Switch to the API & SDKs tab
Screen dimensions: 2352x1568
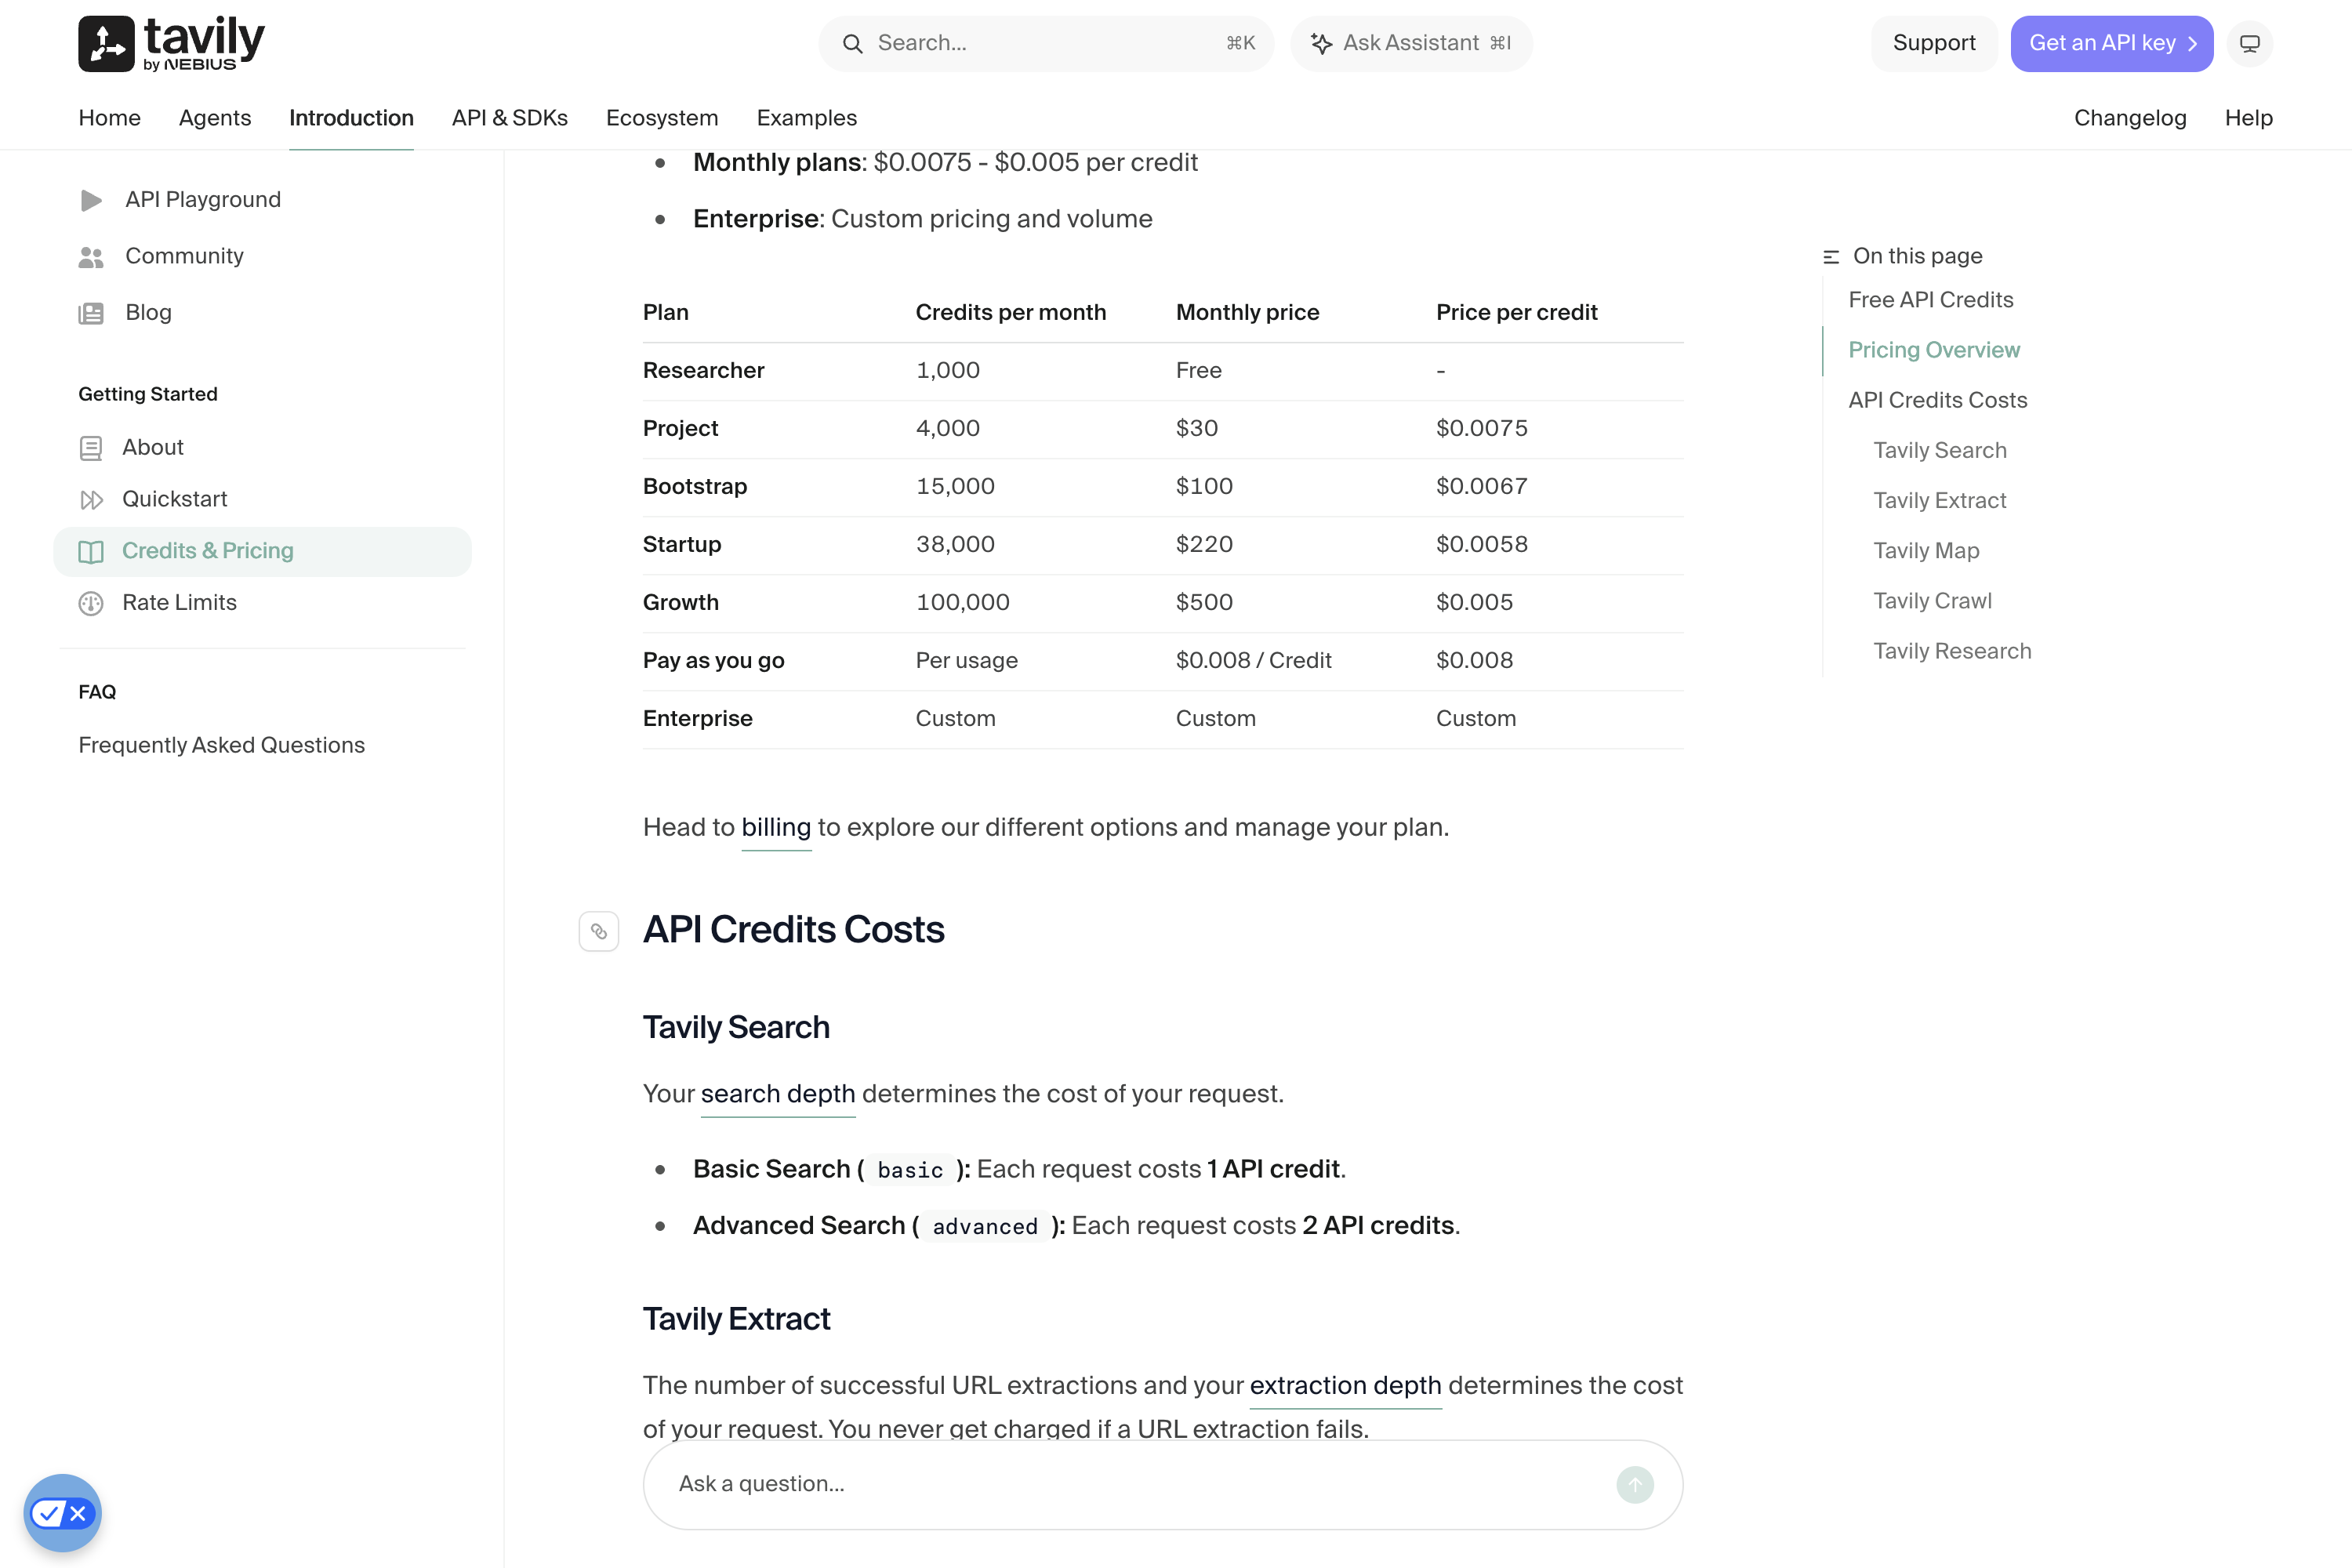point(510,118)
